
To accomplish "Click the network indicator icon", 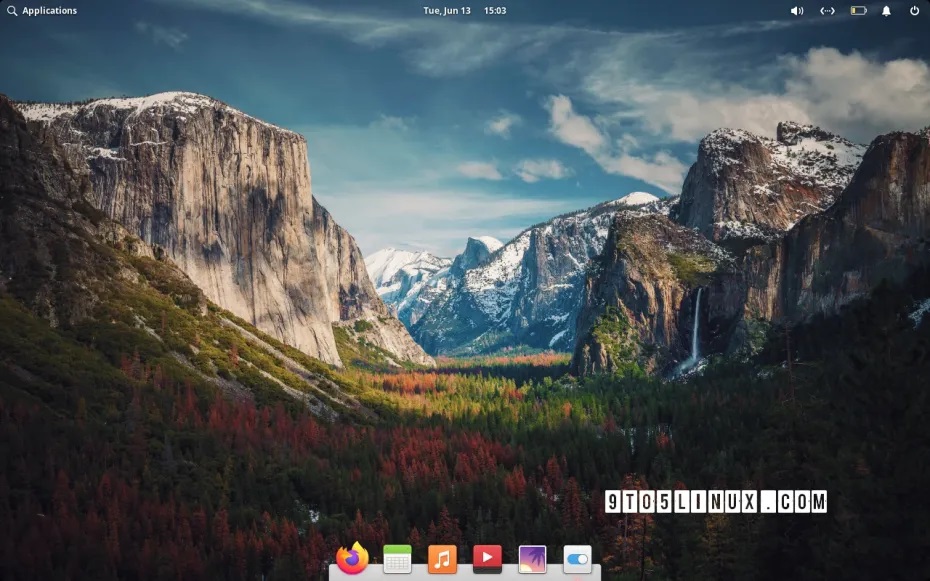I will click(827, 11).
